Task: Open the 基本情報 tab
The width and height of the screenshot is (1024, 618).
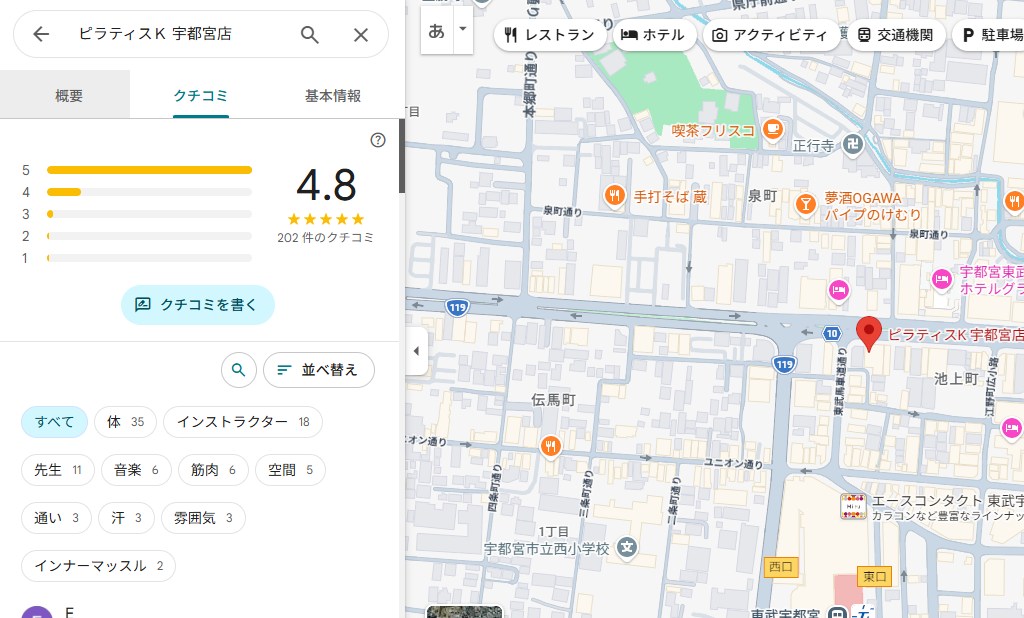Action: tap(333, 96)
